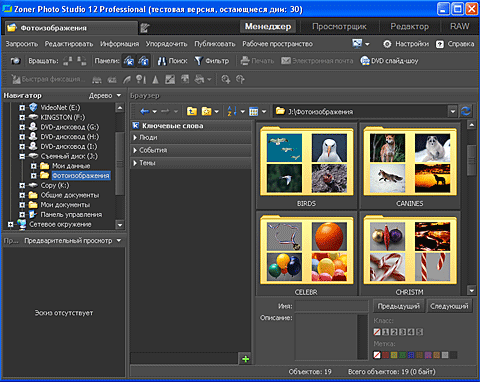Click green plus add keyword button
The image size is (480, 382).
pos(246,359)
